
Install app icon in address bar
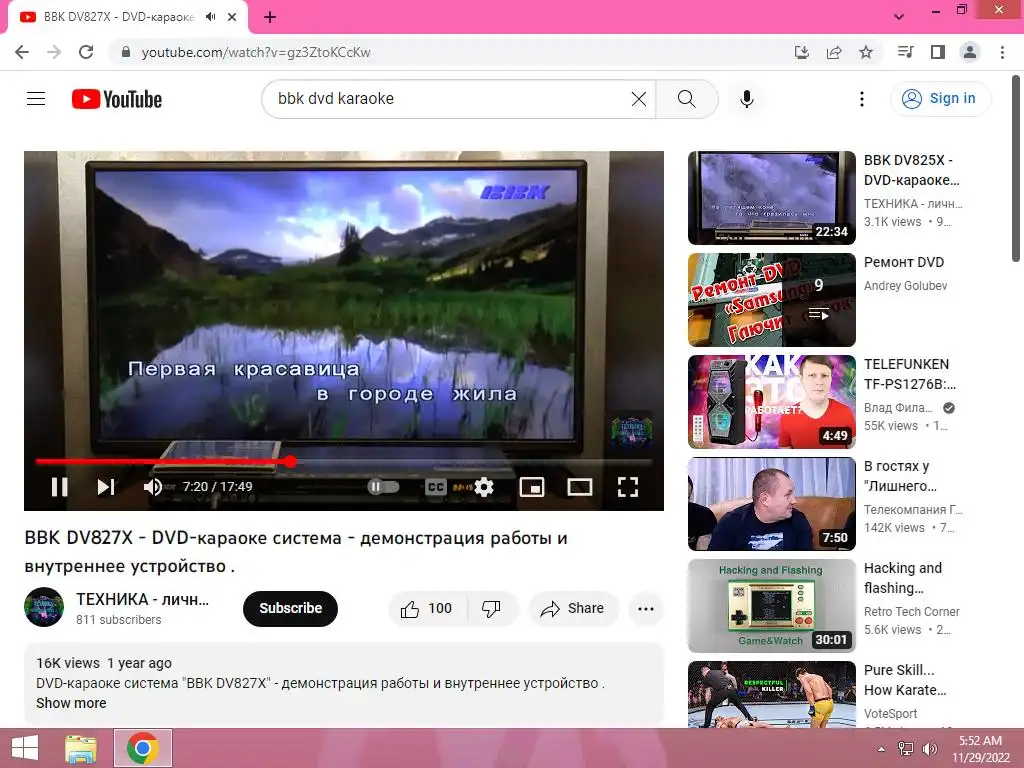pos(801,52)
